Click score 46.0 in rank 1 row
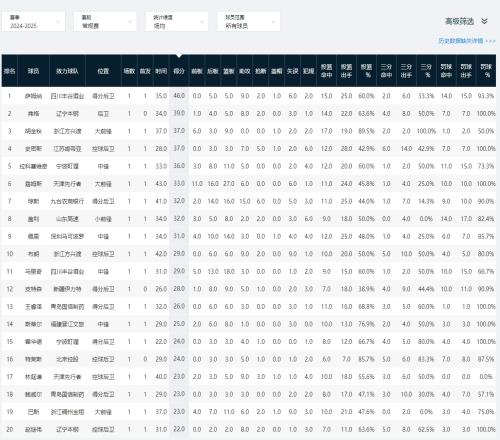 click(179, 96)
